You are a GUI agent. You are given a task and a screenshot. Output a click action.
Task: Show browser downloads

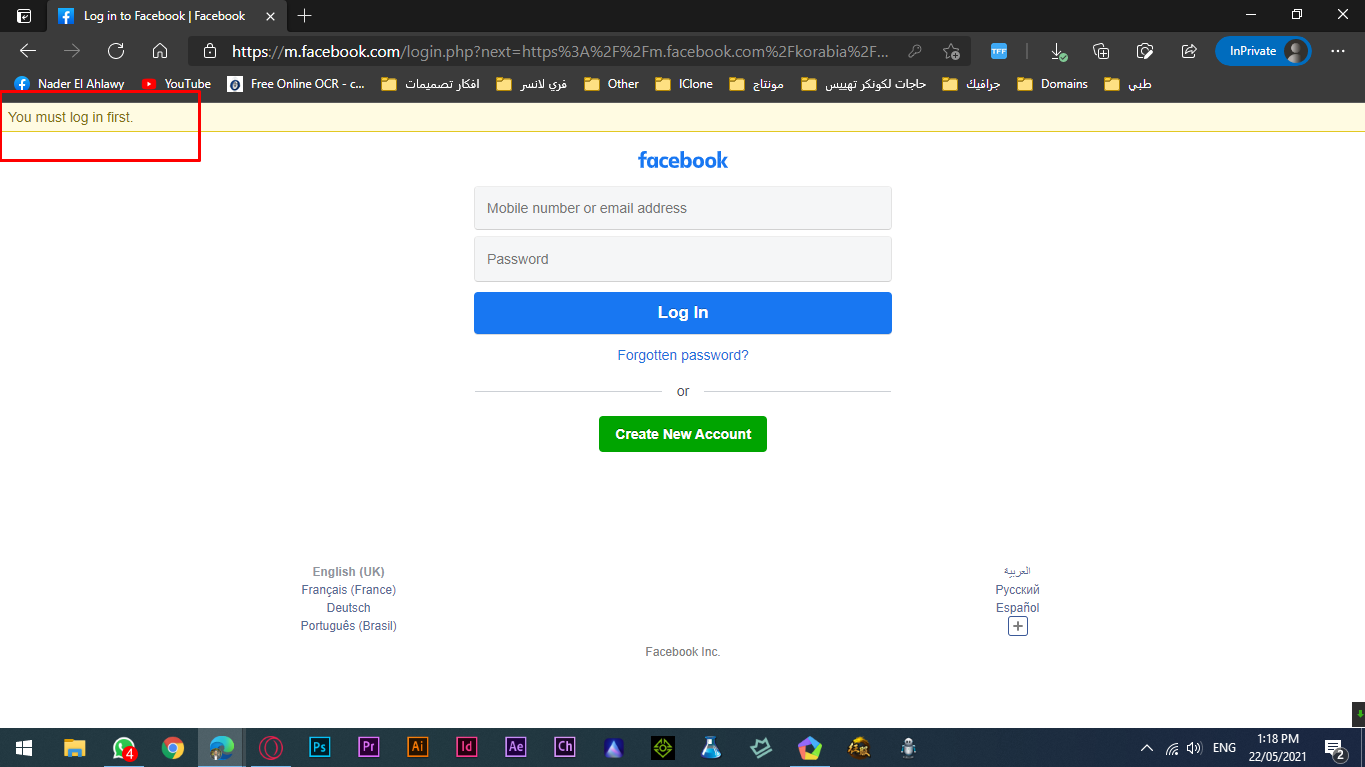[x=1058, y=51]
